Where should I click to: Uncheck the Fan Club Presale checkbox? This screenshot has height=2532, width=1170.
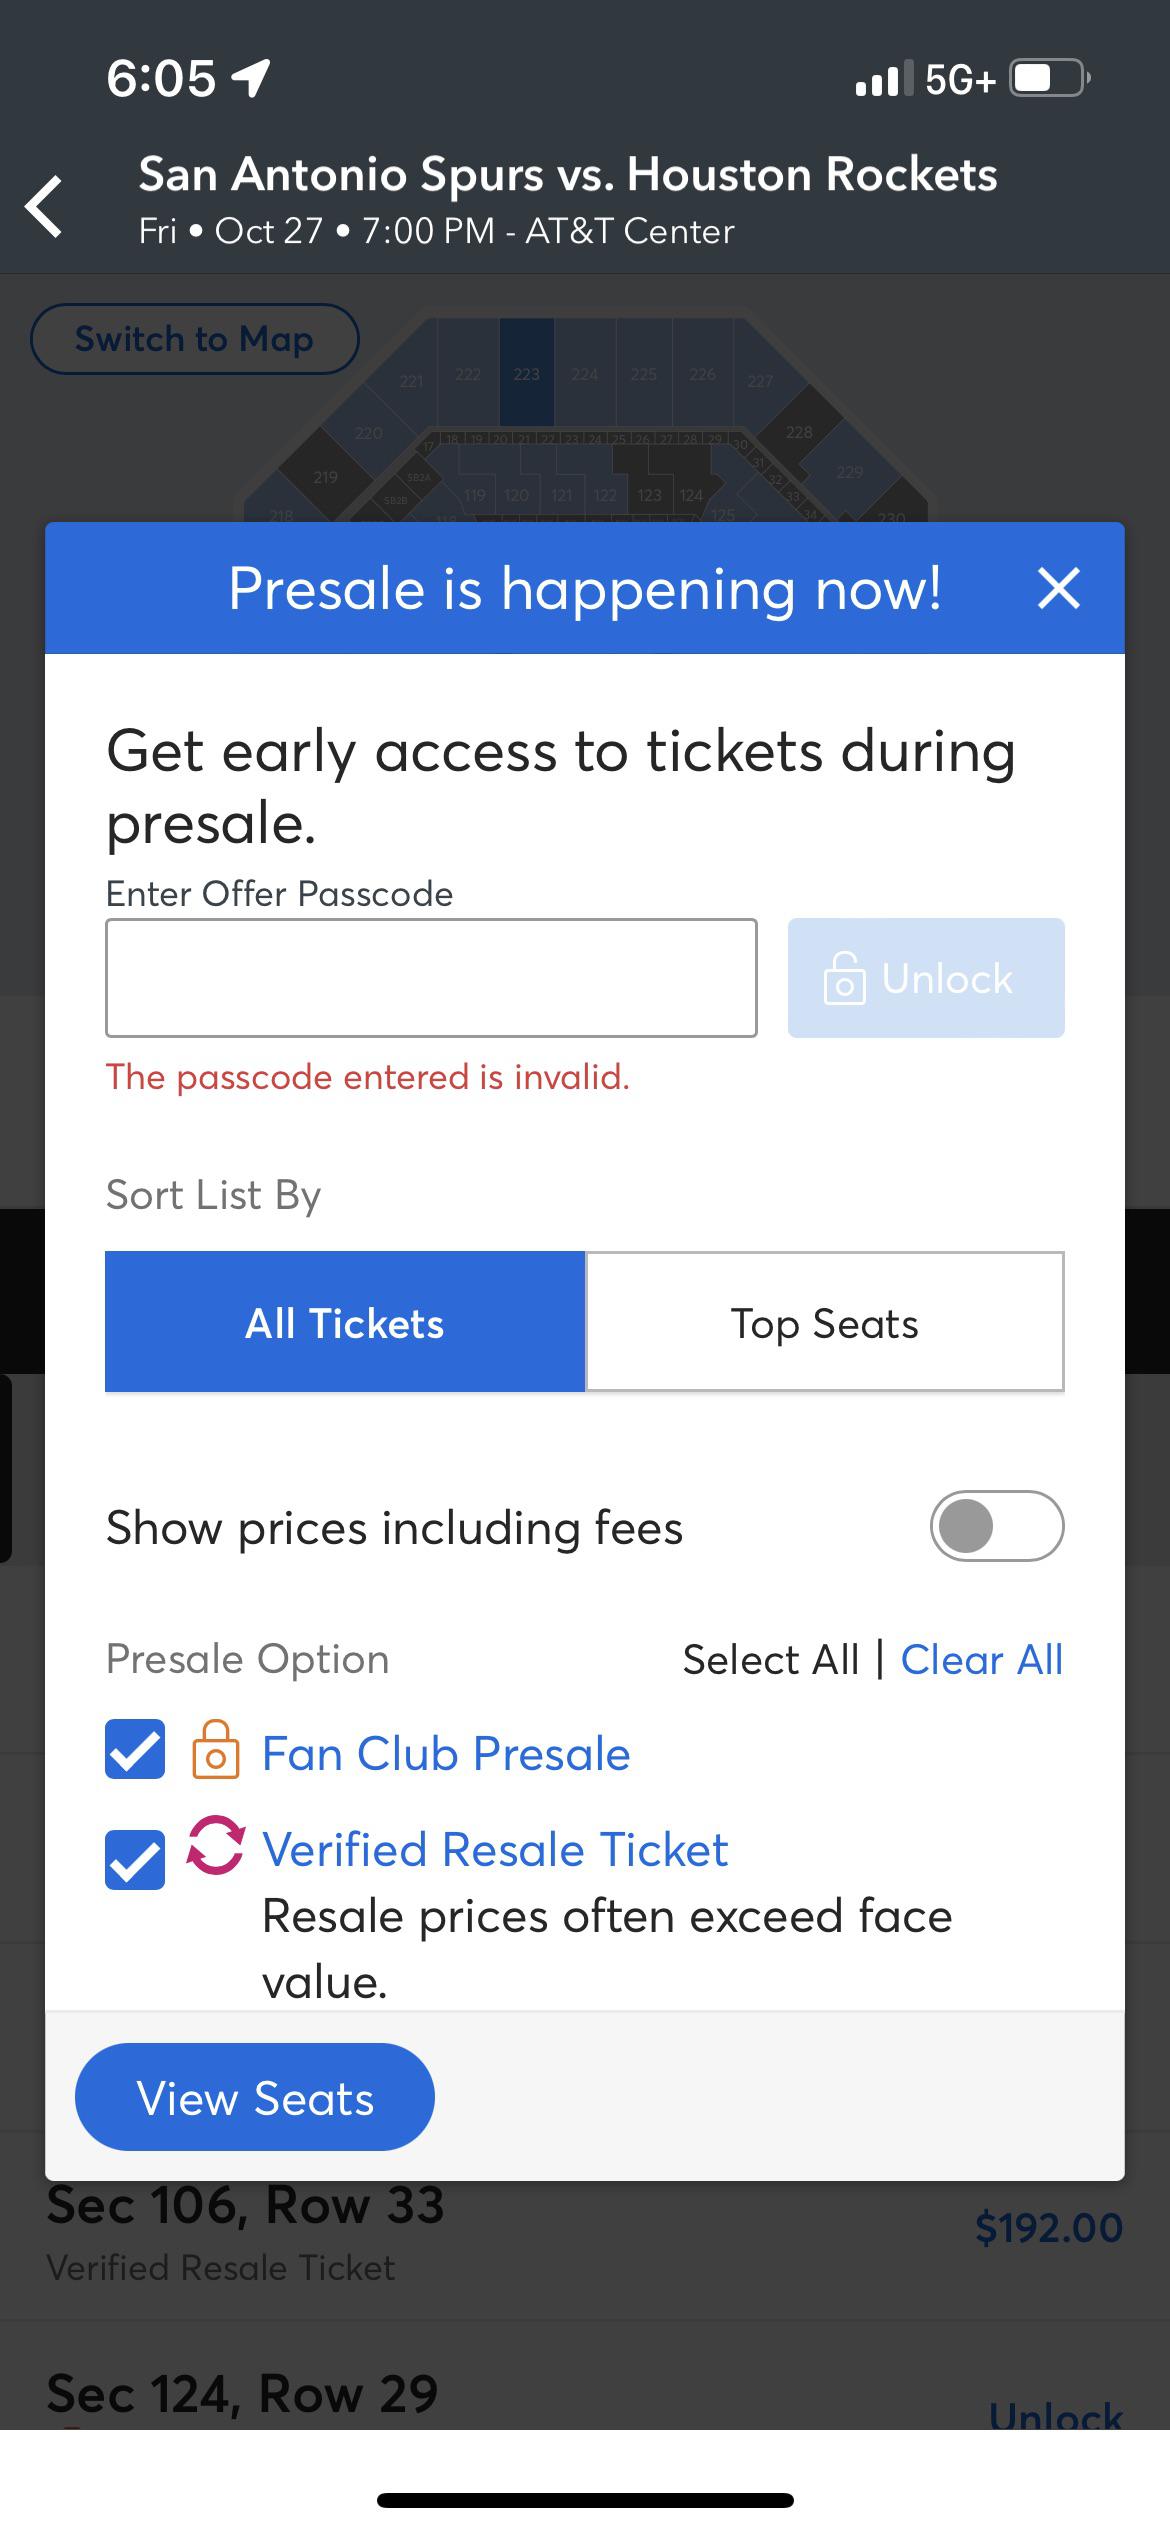(135, 1749)
